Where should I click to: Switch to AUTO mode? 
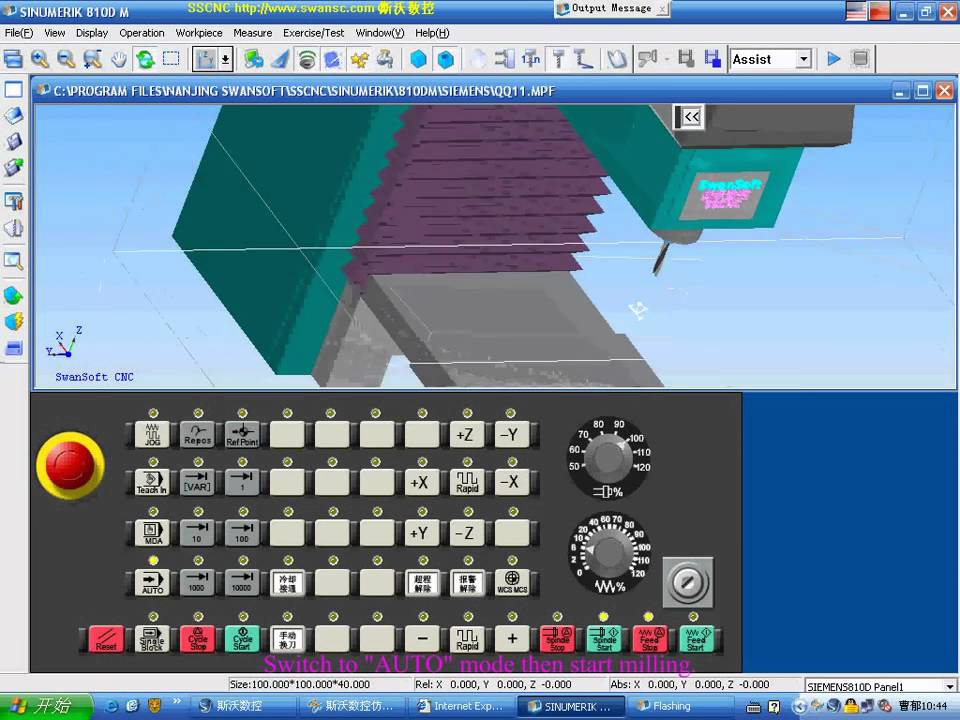click(x=152, y=582)
